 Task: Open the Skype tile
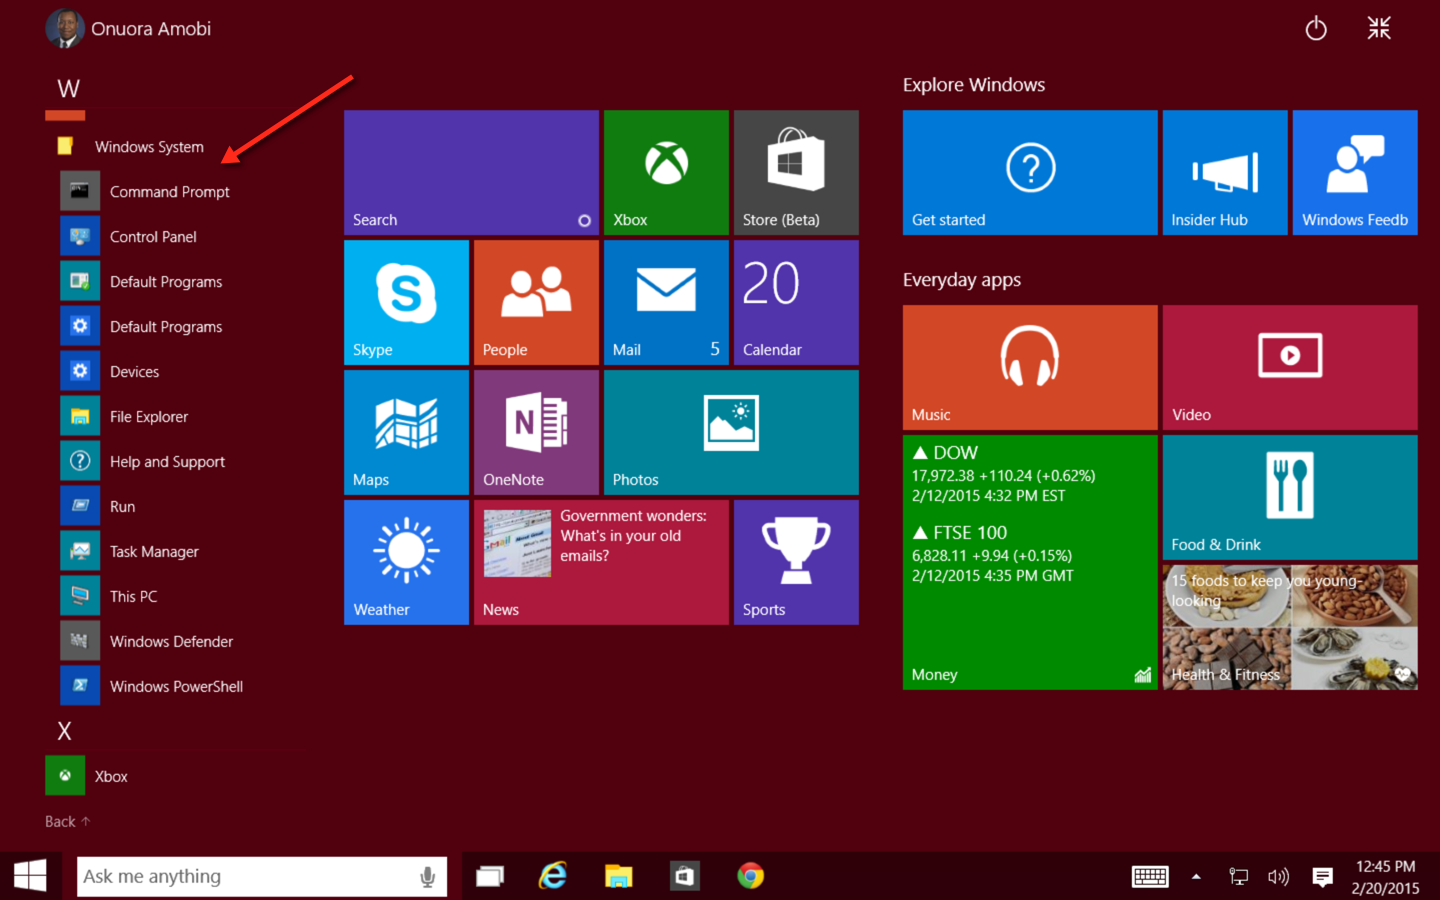click(x=406, y=302)
